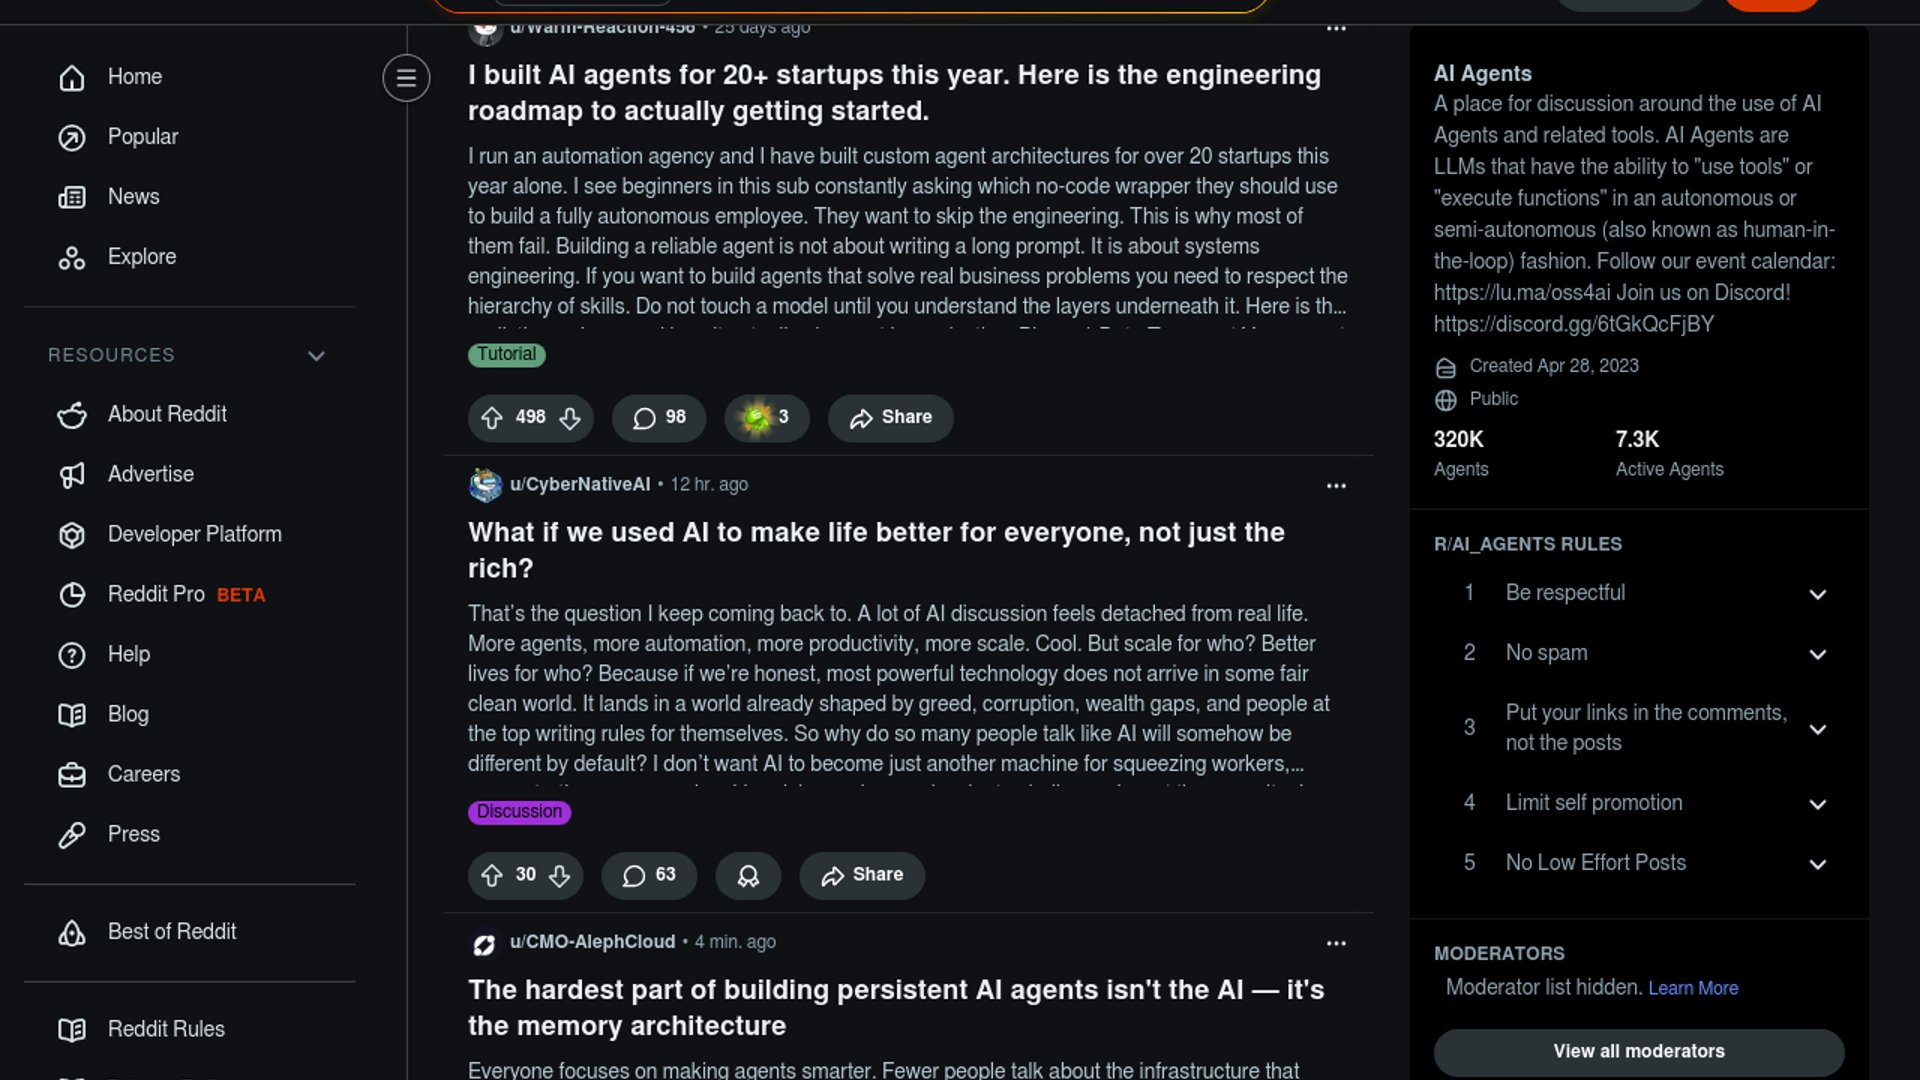1920x1080 pixels.
Task: Collapse the Resources section
Action: coord(316,356)
